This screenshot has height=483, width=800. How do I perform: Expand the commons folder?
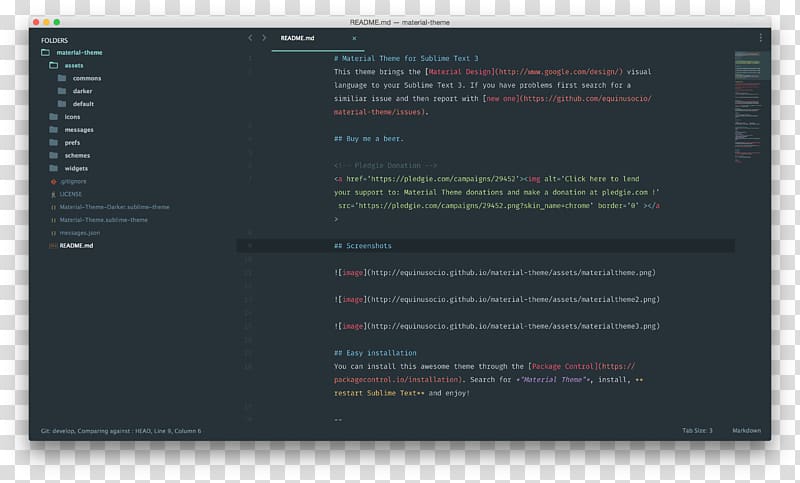tap(87, 78)
